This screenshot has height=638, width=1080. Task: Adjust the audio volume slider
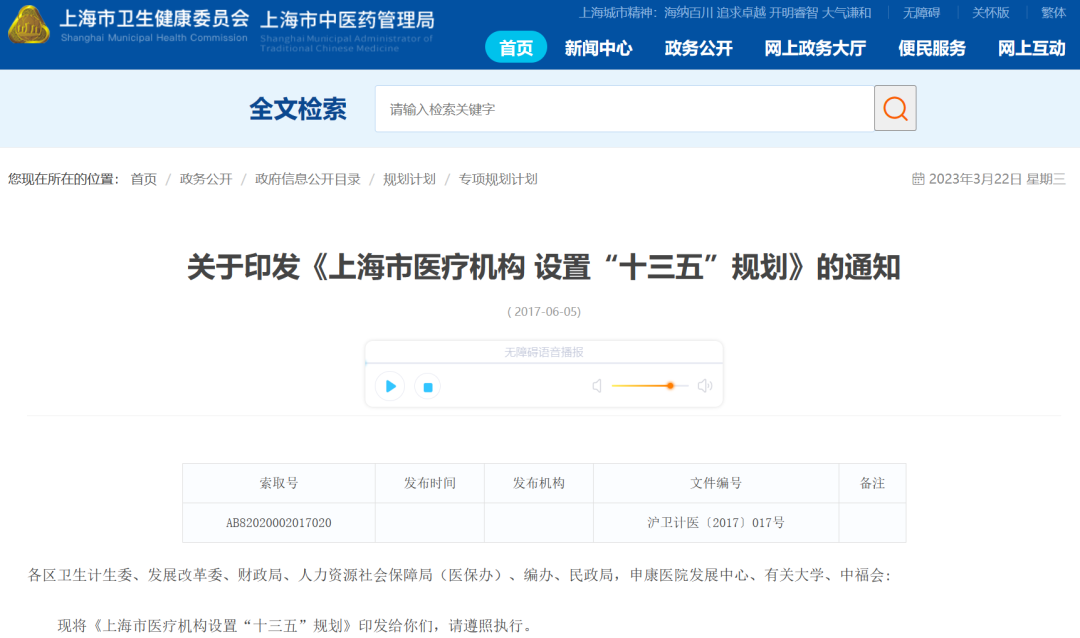tap(670, 386)
